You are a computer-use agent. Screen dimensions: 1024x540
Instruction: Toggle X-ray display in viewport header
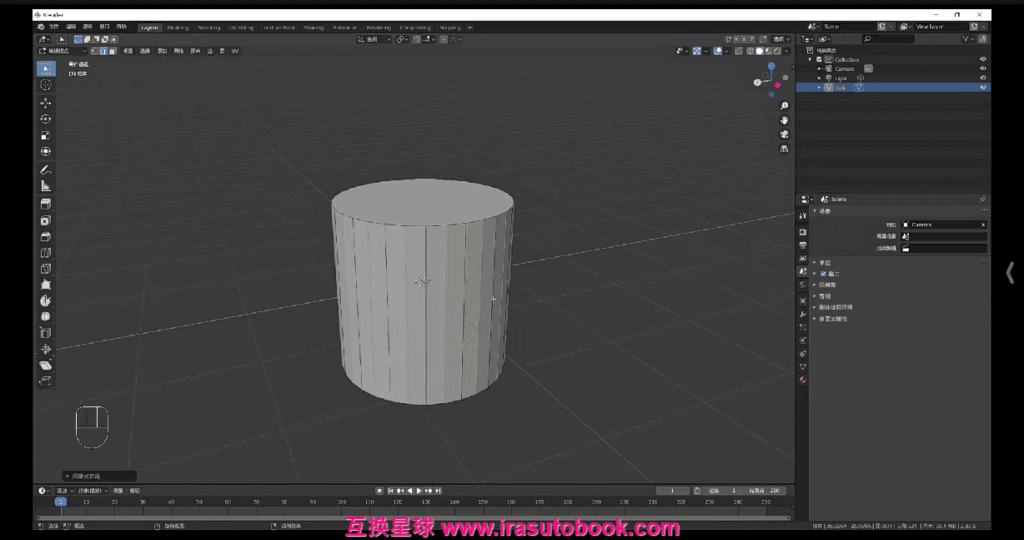tap(739, 51)
